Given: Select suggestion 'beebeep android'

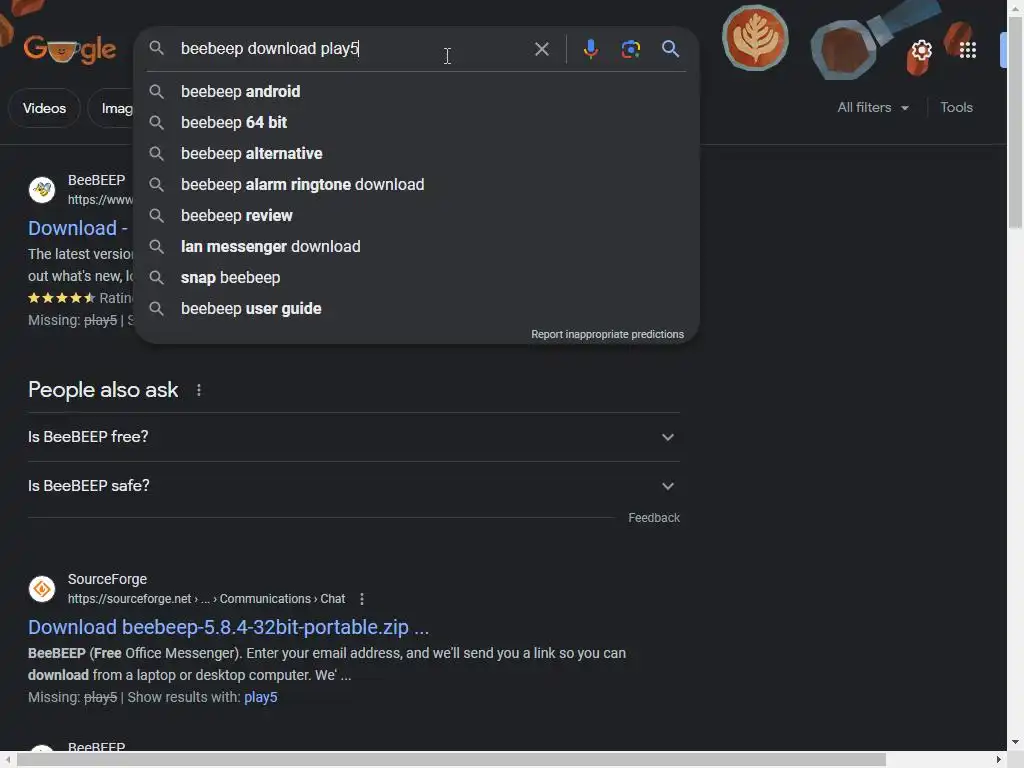Looking at the screenshot, I should [x=417, y=91].
